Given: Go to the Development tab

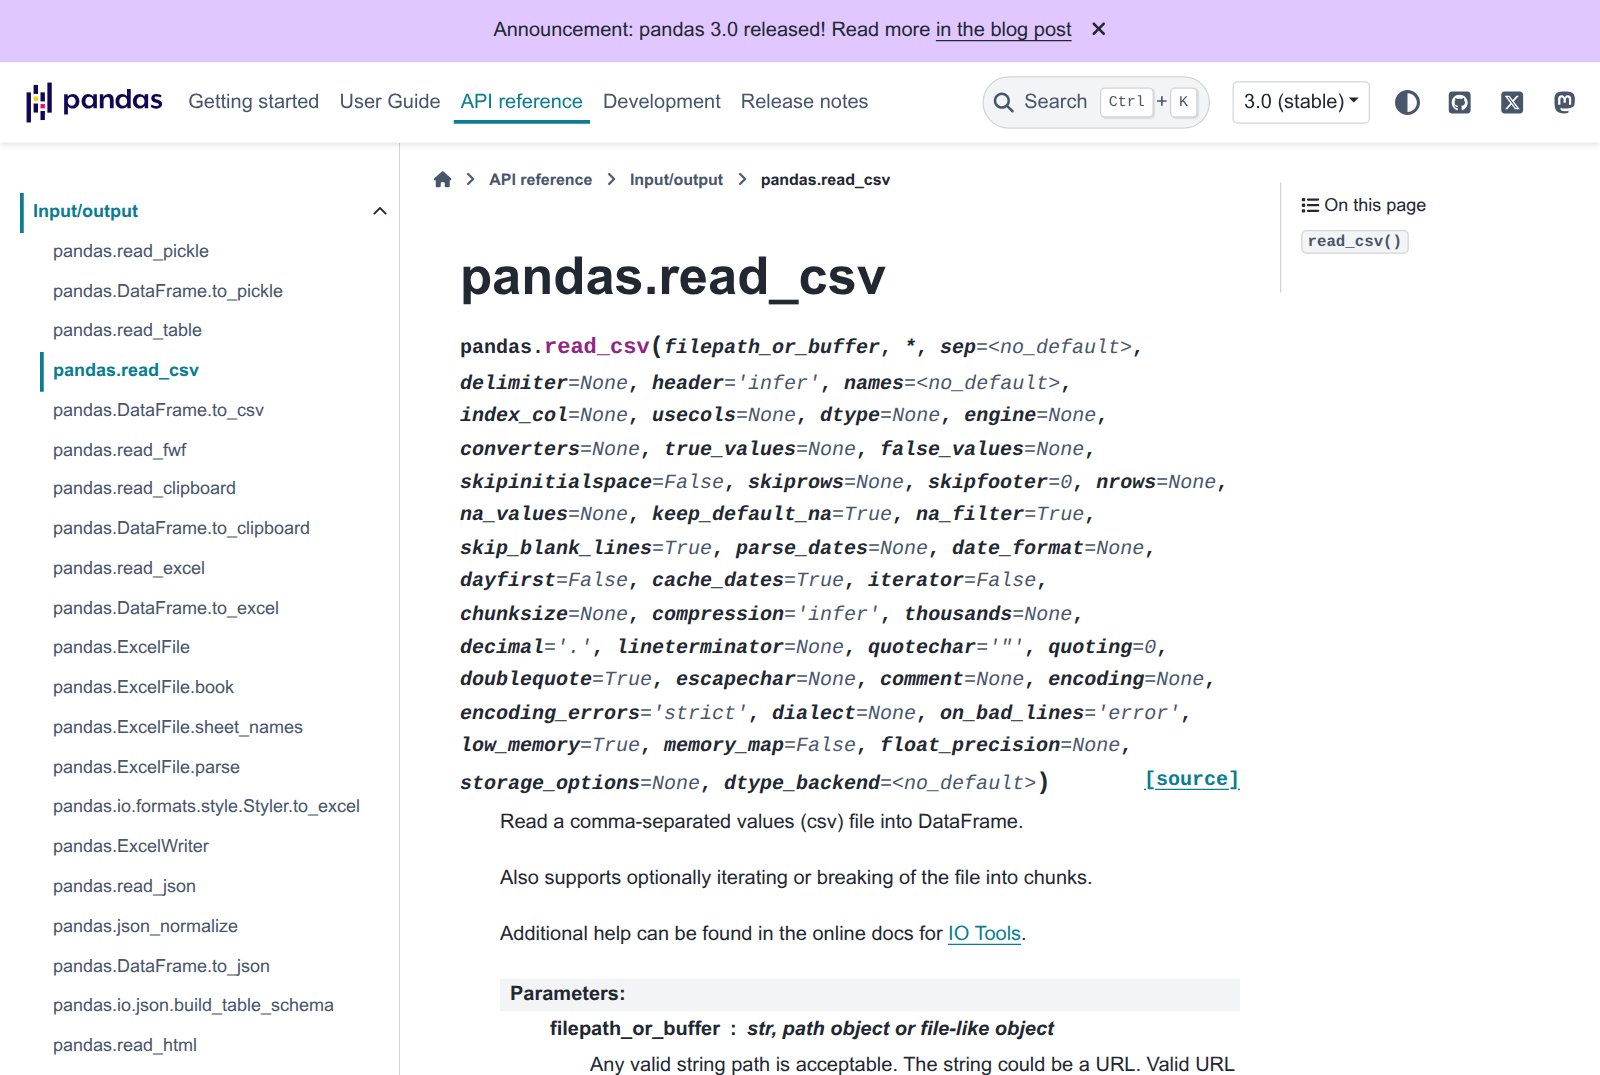Looking at the screenshot, I should 662,101.
